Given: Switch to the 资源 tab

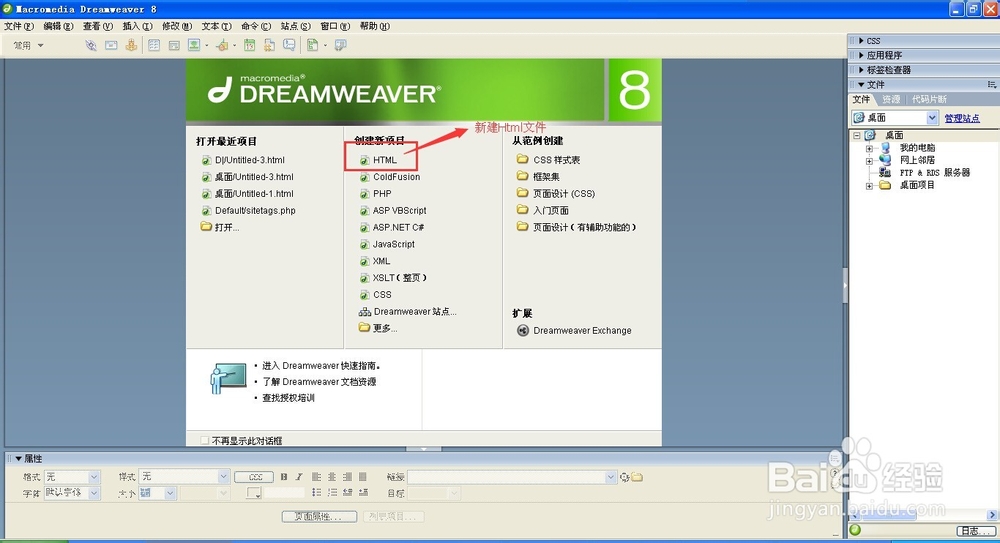Looking at the screenshot, I should tap(891, 100).
